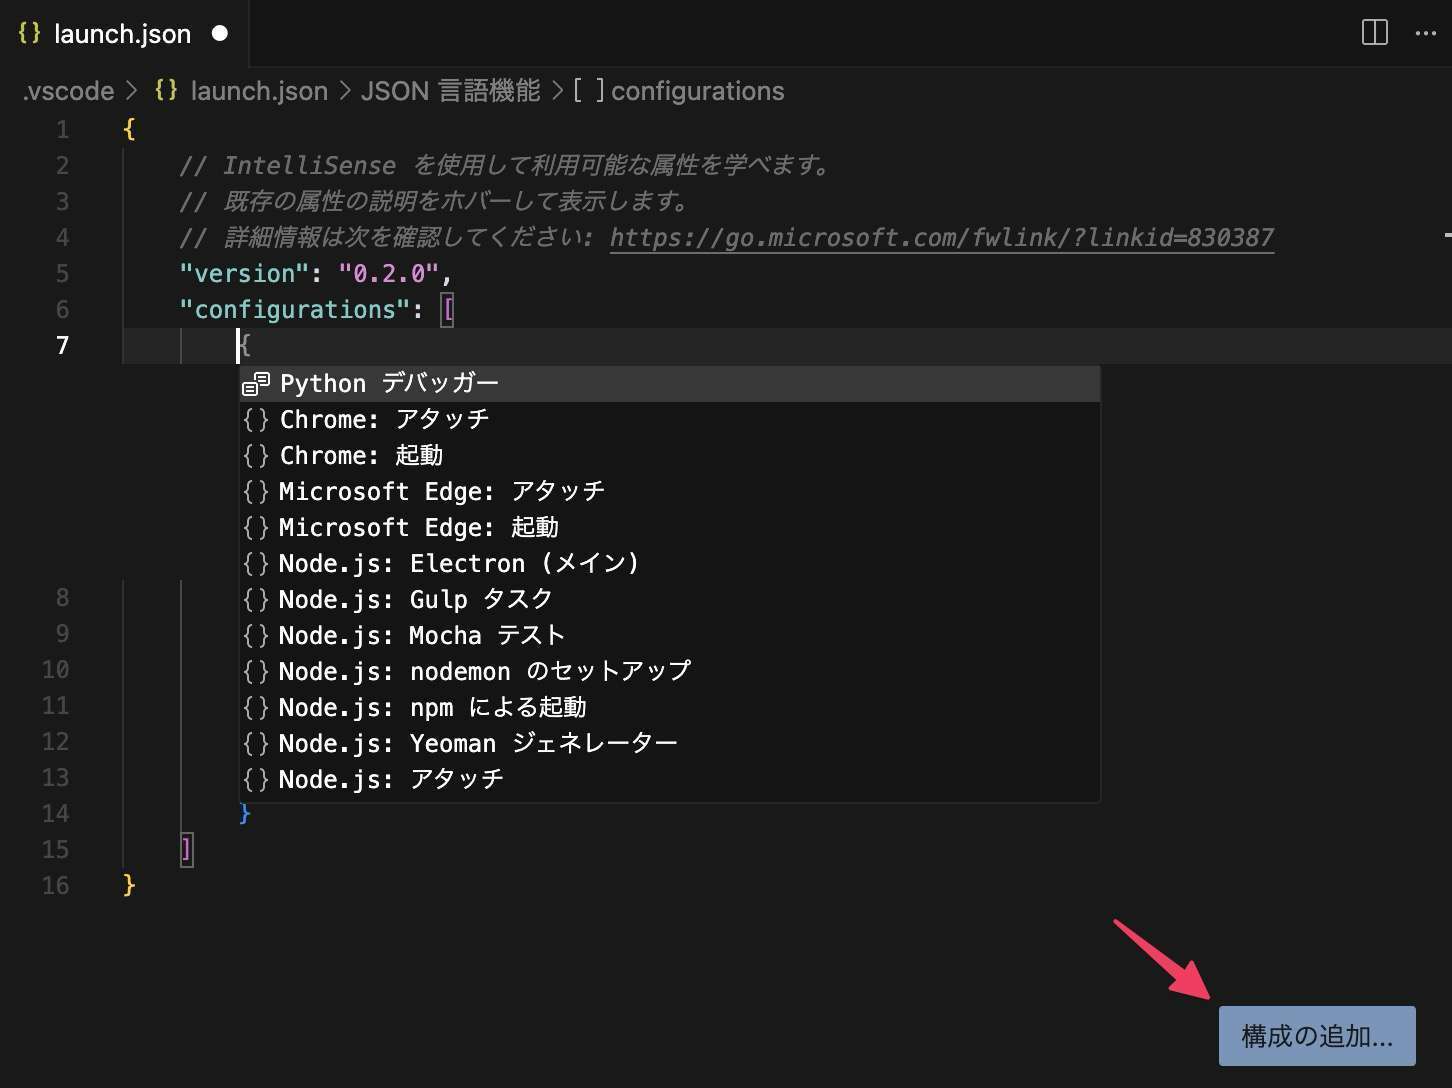Click the closing curly brace on line 16

[129, 886]
